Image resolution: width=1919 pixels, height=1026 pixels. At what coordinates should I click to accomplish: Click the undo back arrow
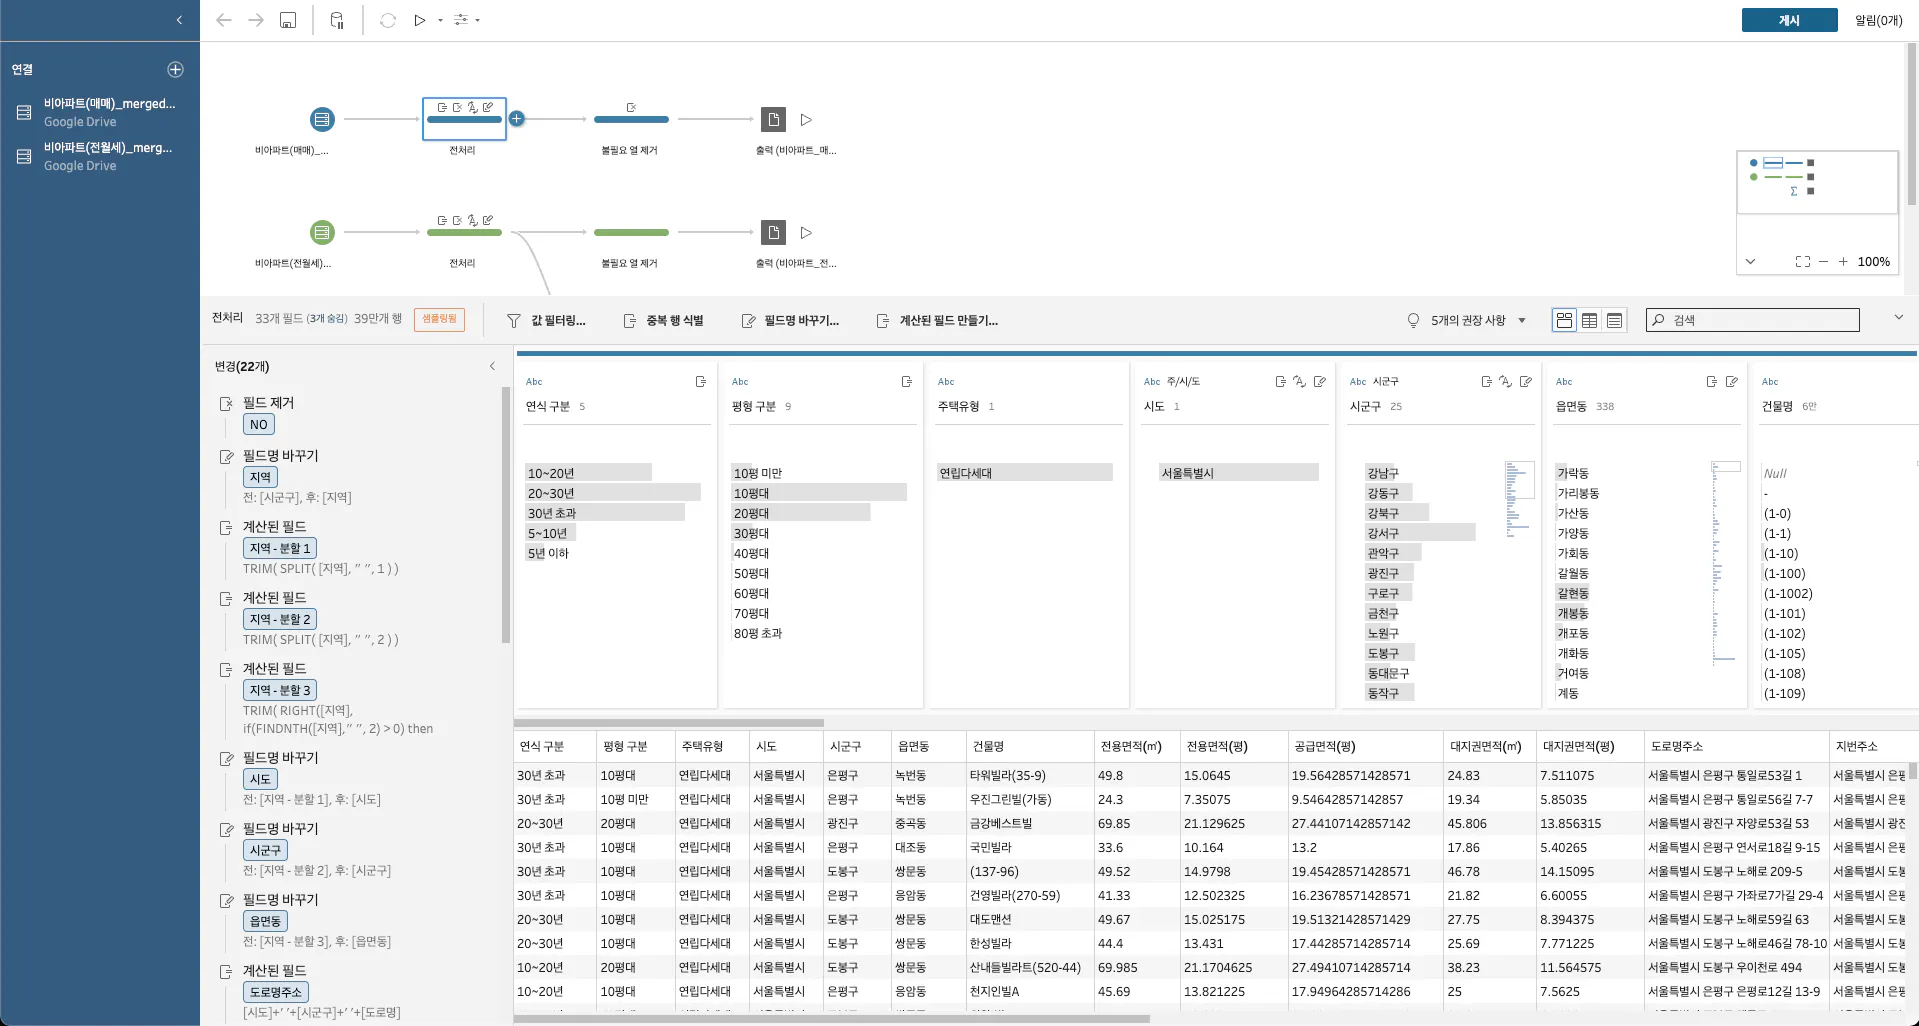[x=224, y=20]
